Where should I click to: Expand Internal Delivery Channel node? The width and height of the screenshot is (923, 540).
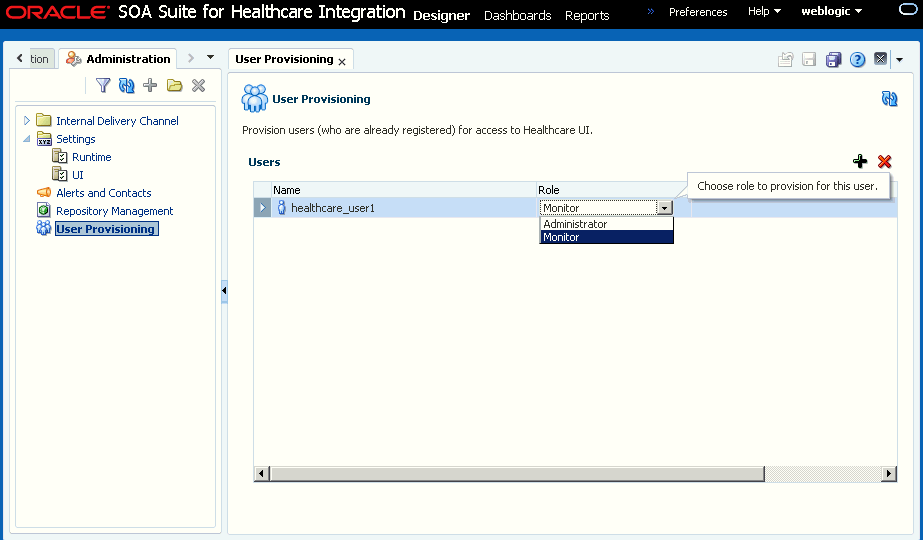click(26, 121)
